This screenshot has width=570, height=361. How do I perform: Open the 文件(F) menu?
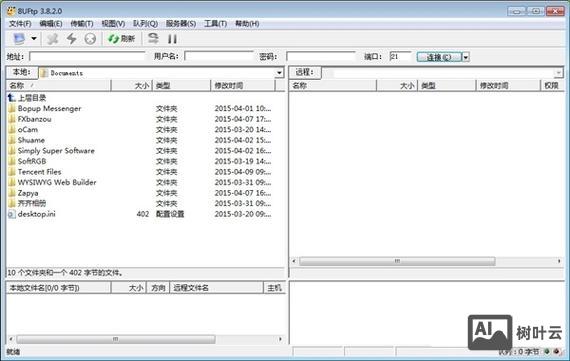(20, 24)
